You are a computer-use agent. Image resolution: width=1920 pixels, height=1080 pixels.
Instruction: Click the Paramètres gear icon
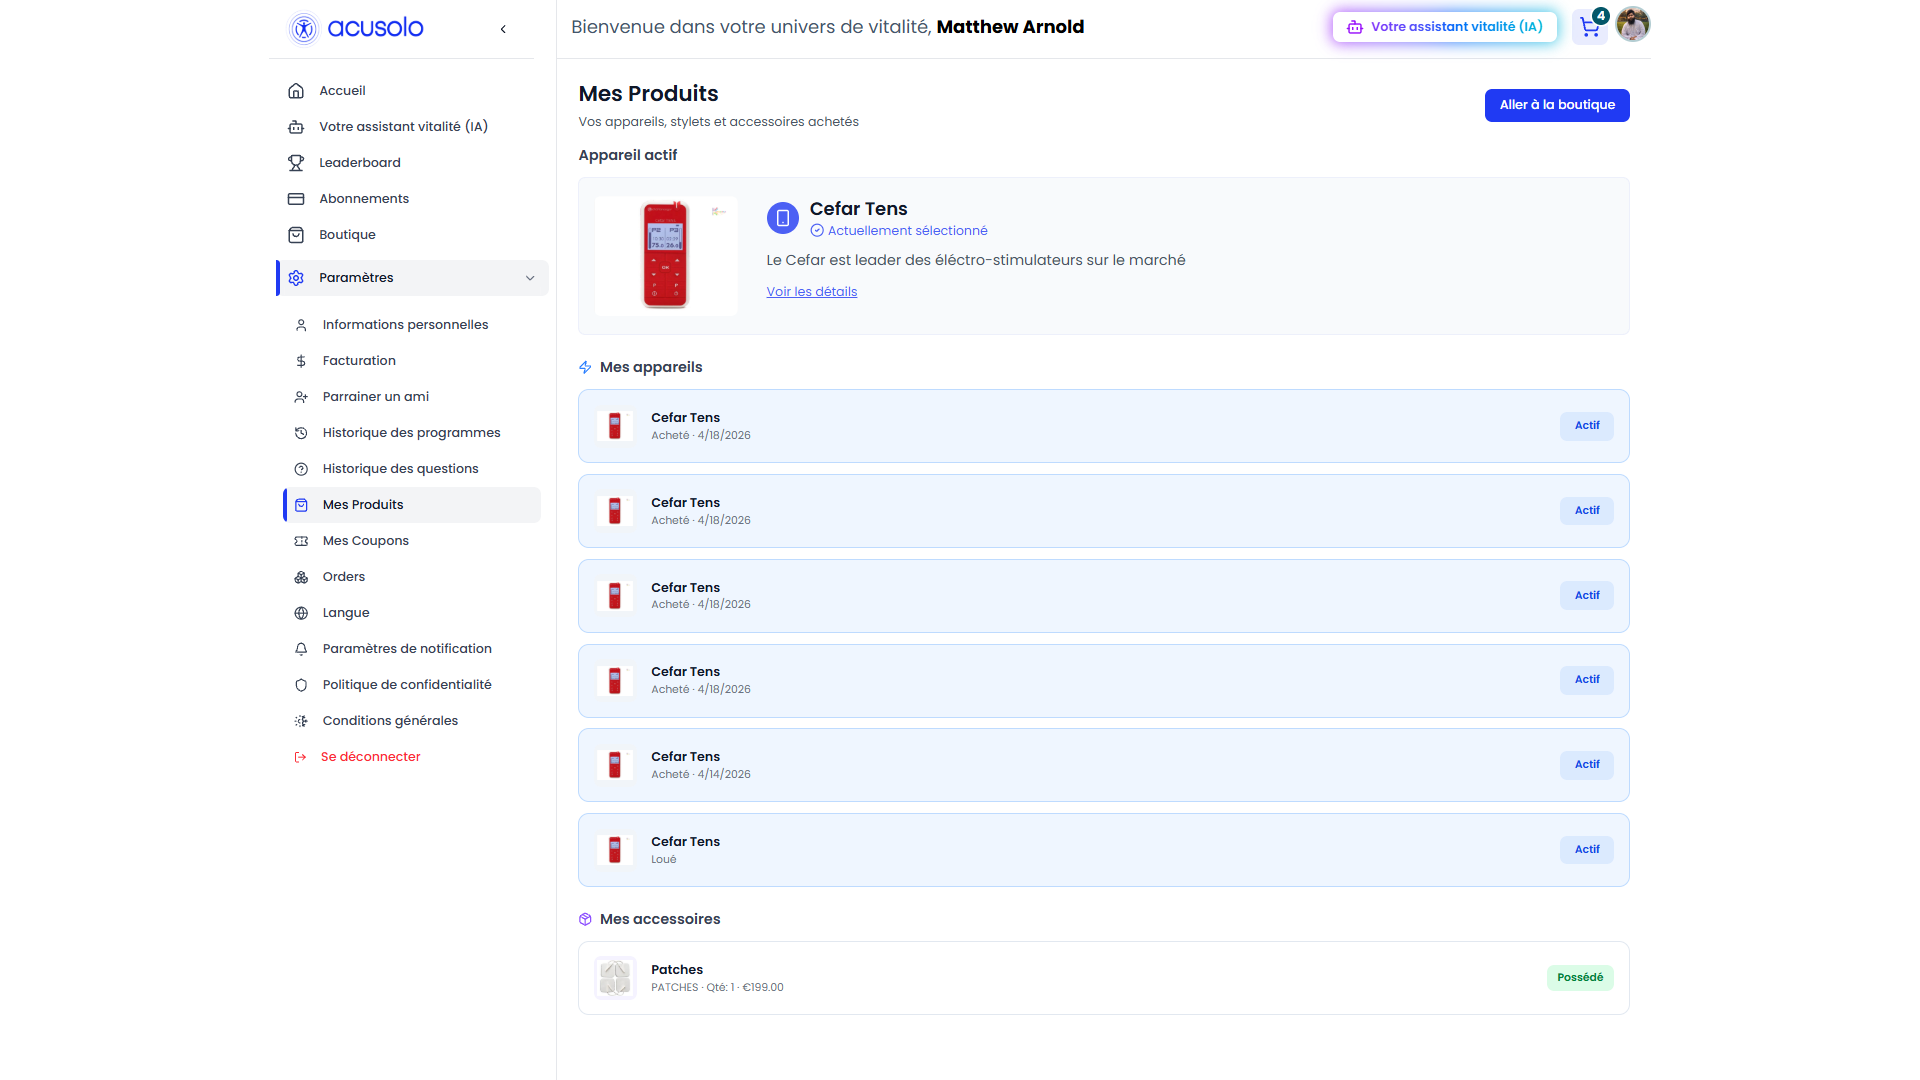pos(296,278)
